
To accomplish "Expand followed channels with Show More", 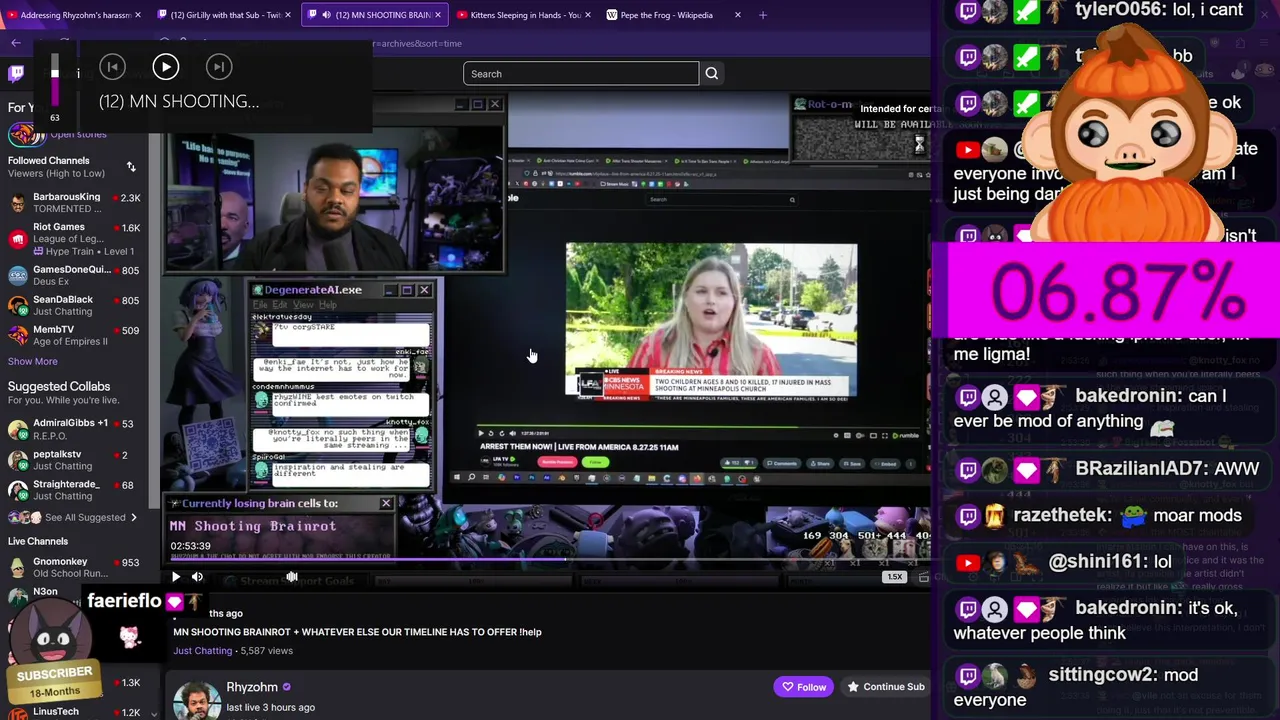I will coord(33,361).
